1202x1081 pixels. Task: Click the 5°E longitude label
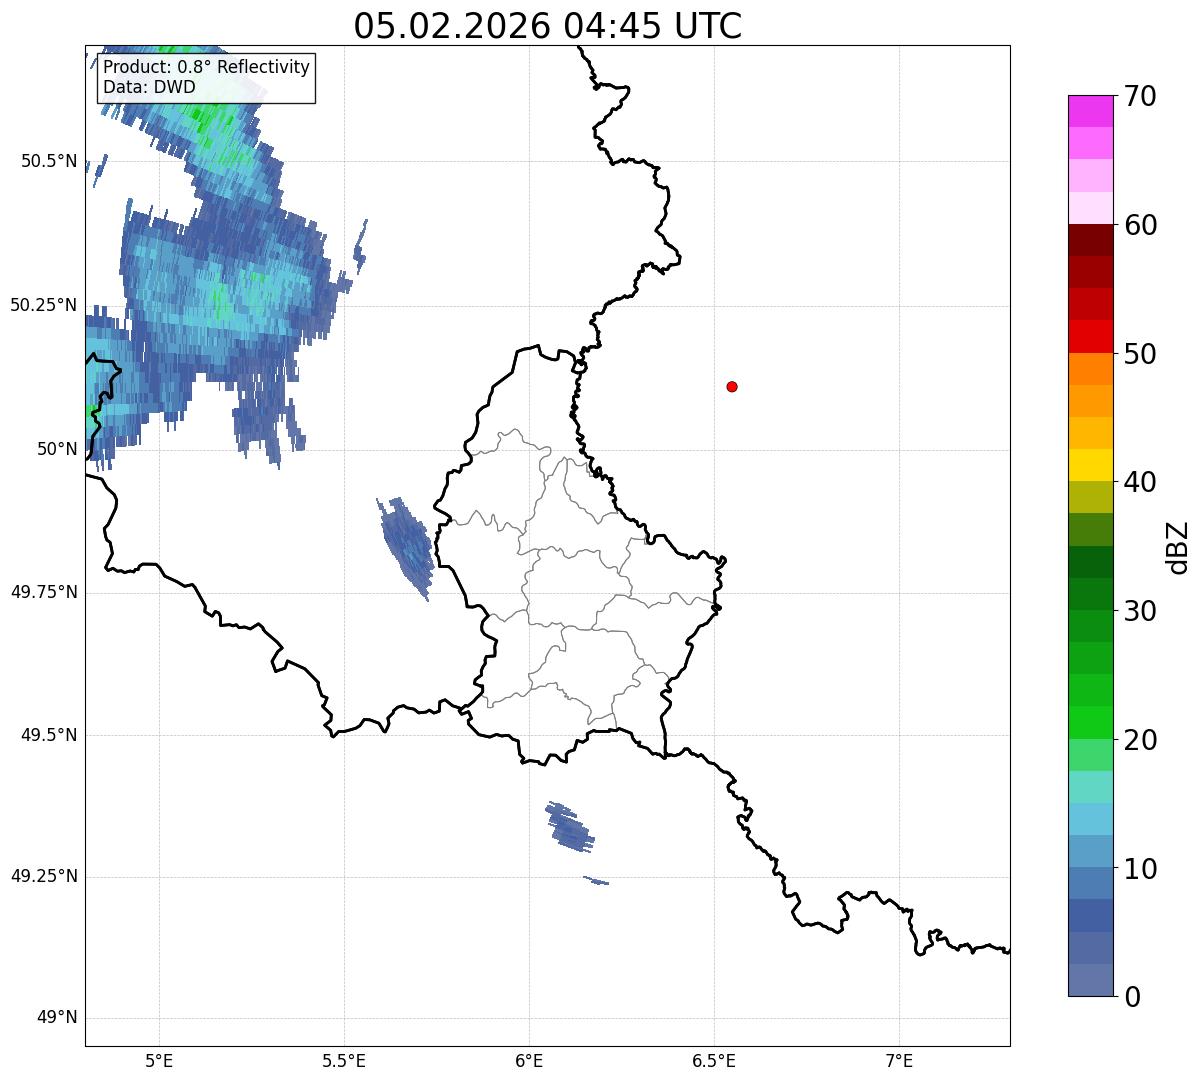160,1060
